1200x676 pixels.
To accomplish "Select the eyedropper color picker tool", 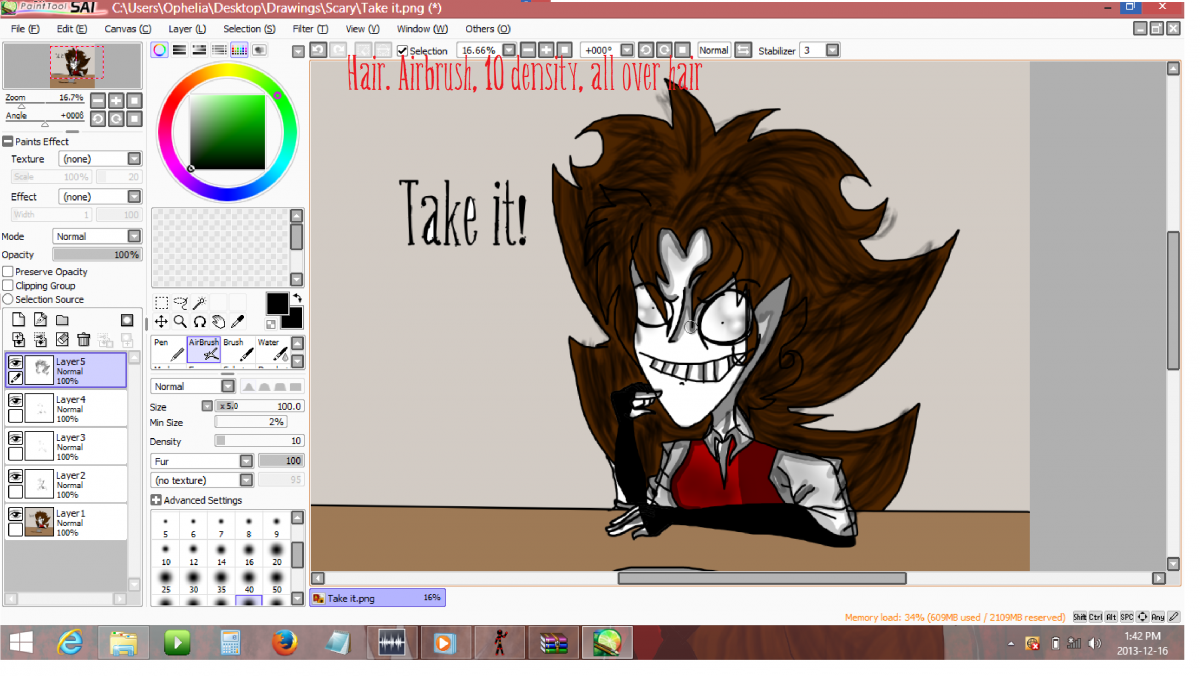I will pos(237,321).
